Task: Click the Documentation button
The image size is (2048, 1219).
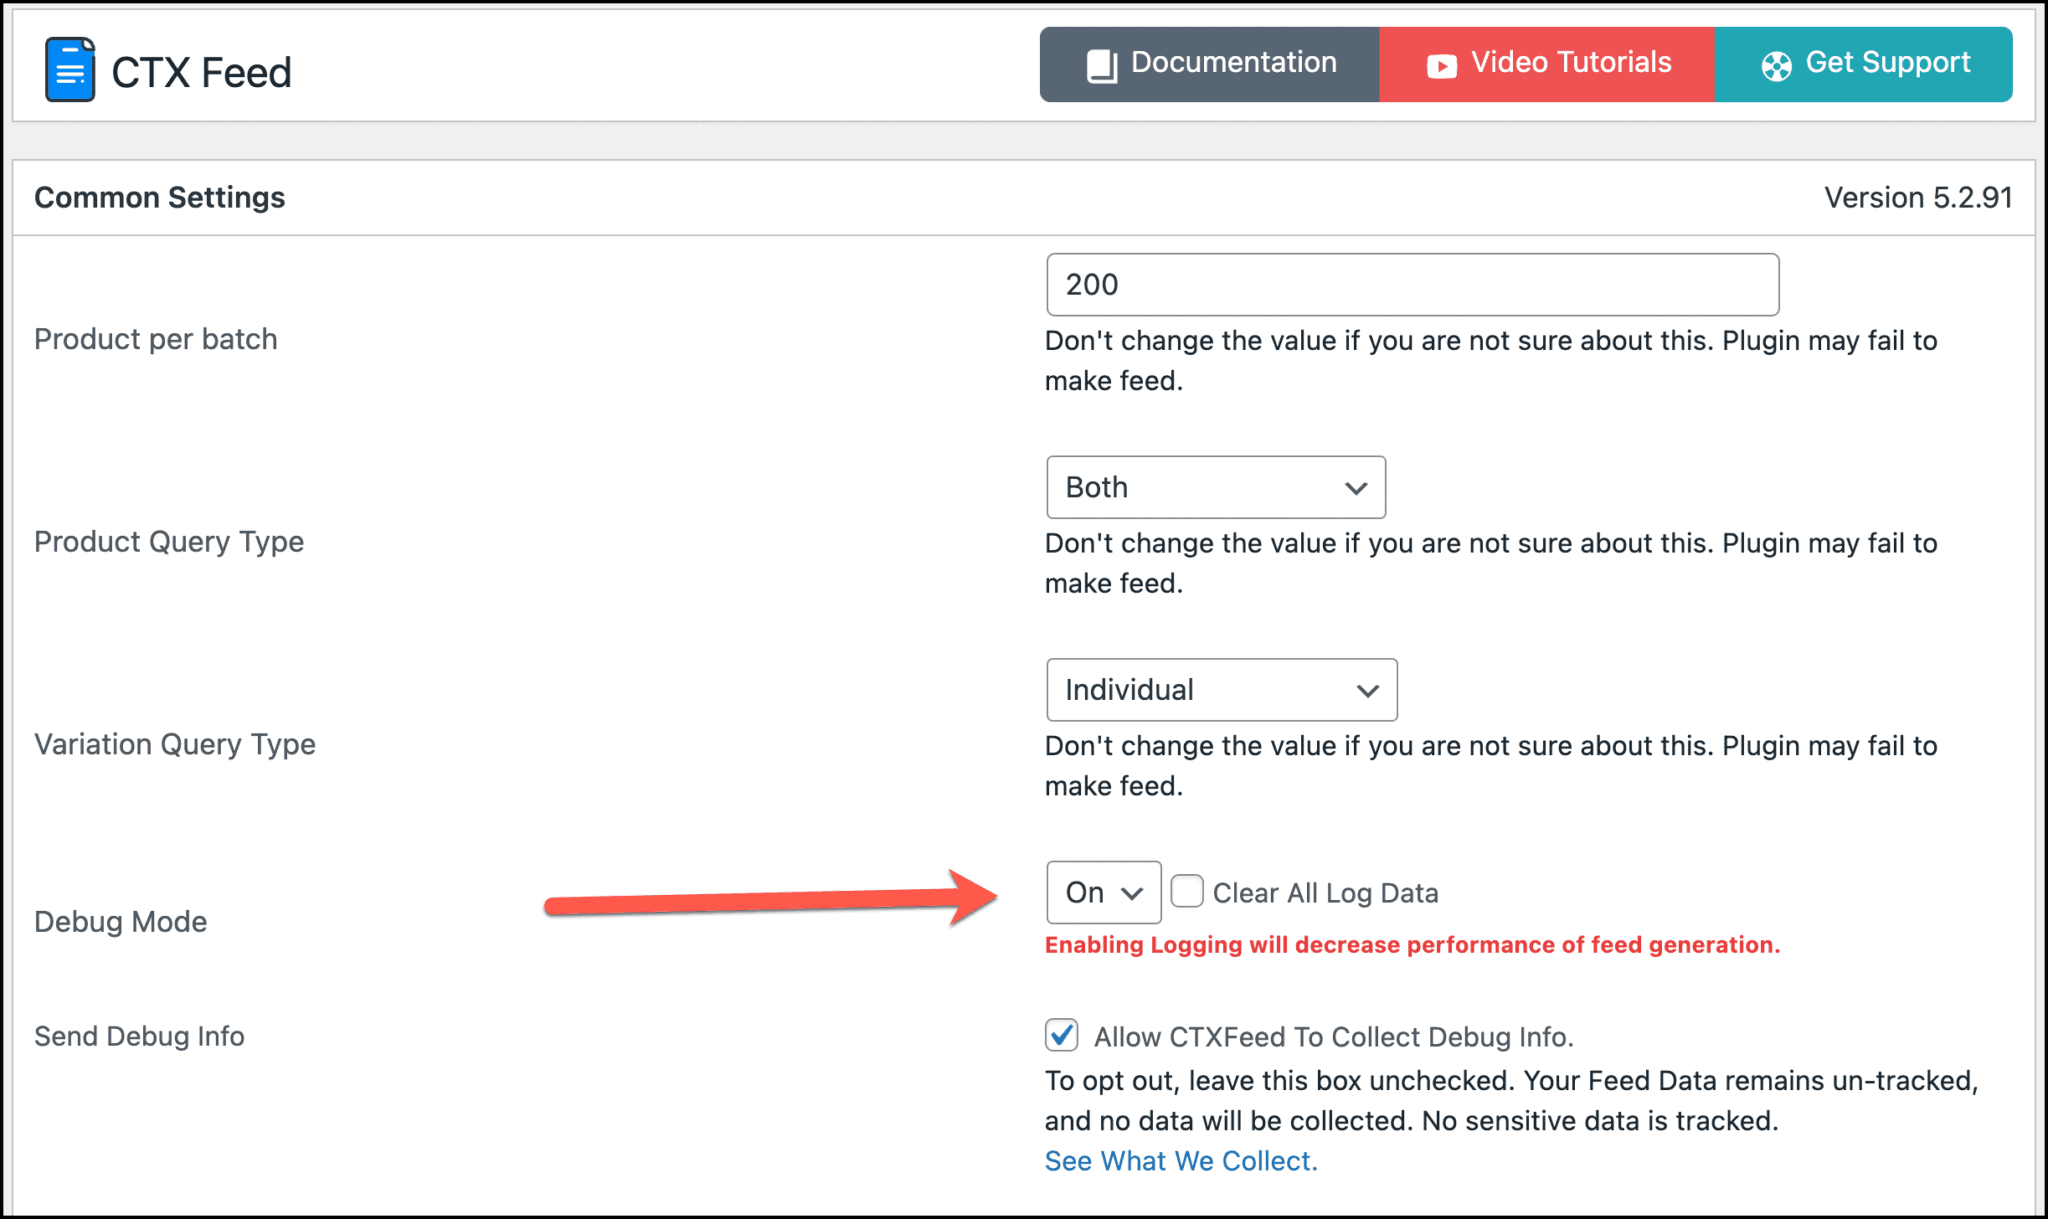Action: [1208, 63]
